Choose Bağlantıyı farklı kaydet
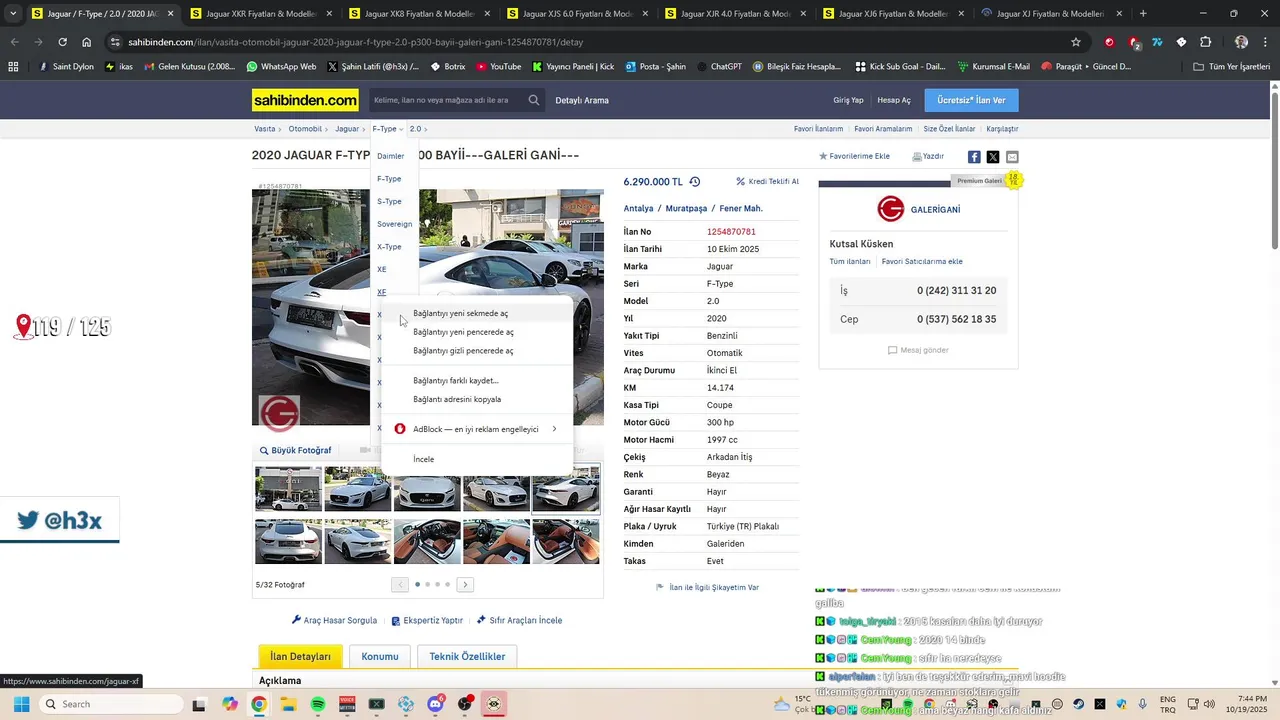This screenshot has width=1280, height=720. [x=477, y=380]
